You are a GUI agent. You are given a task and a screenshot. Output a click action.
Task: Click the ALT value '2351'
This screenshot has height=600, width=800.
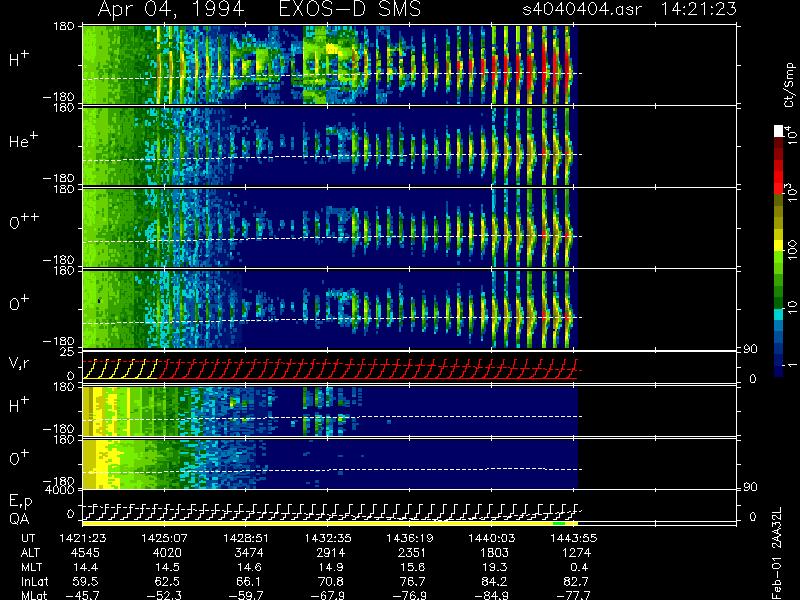[412, 553]
